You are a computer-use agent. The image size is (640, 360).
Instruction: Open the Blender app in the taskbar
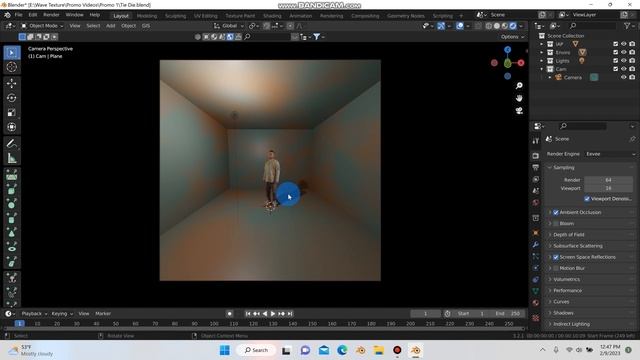click(x=416, y=350)
